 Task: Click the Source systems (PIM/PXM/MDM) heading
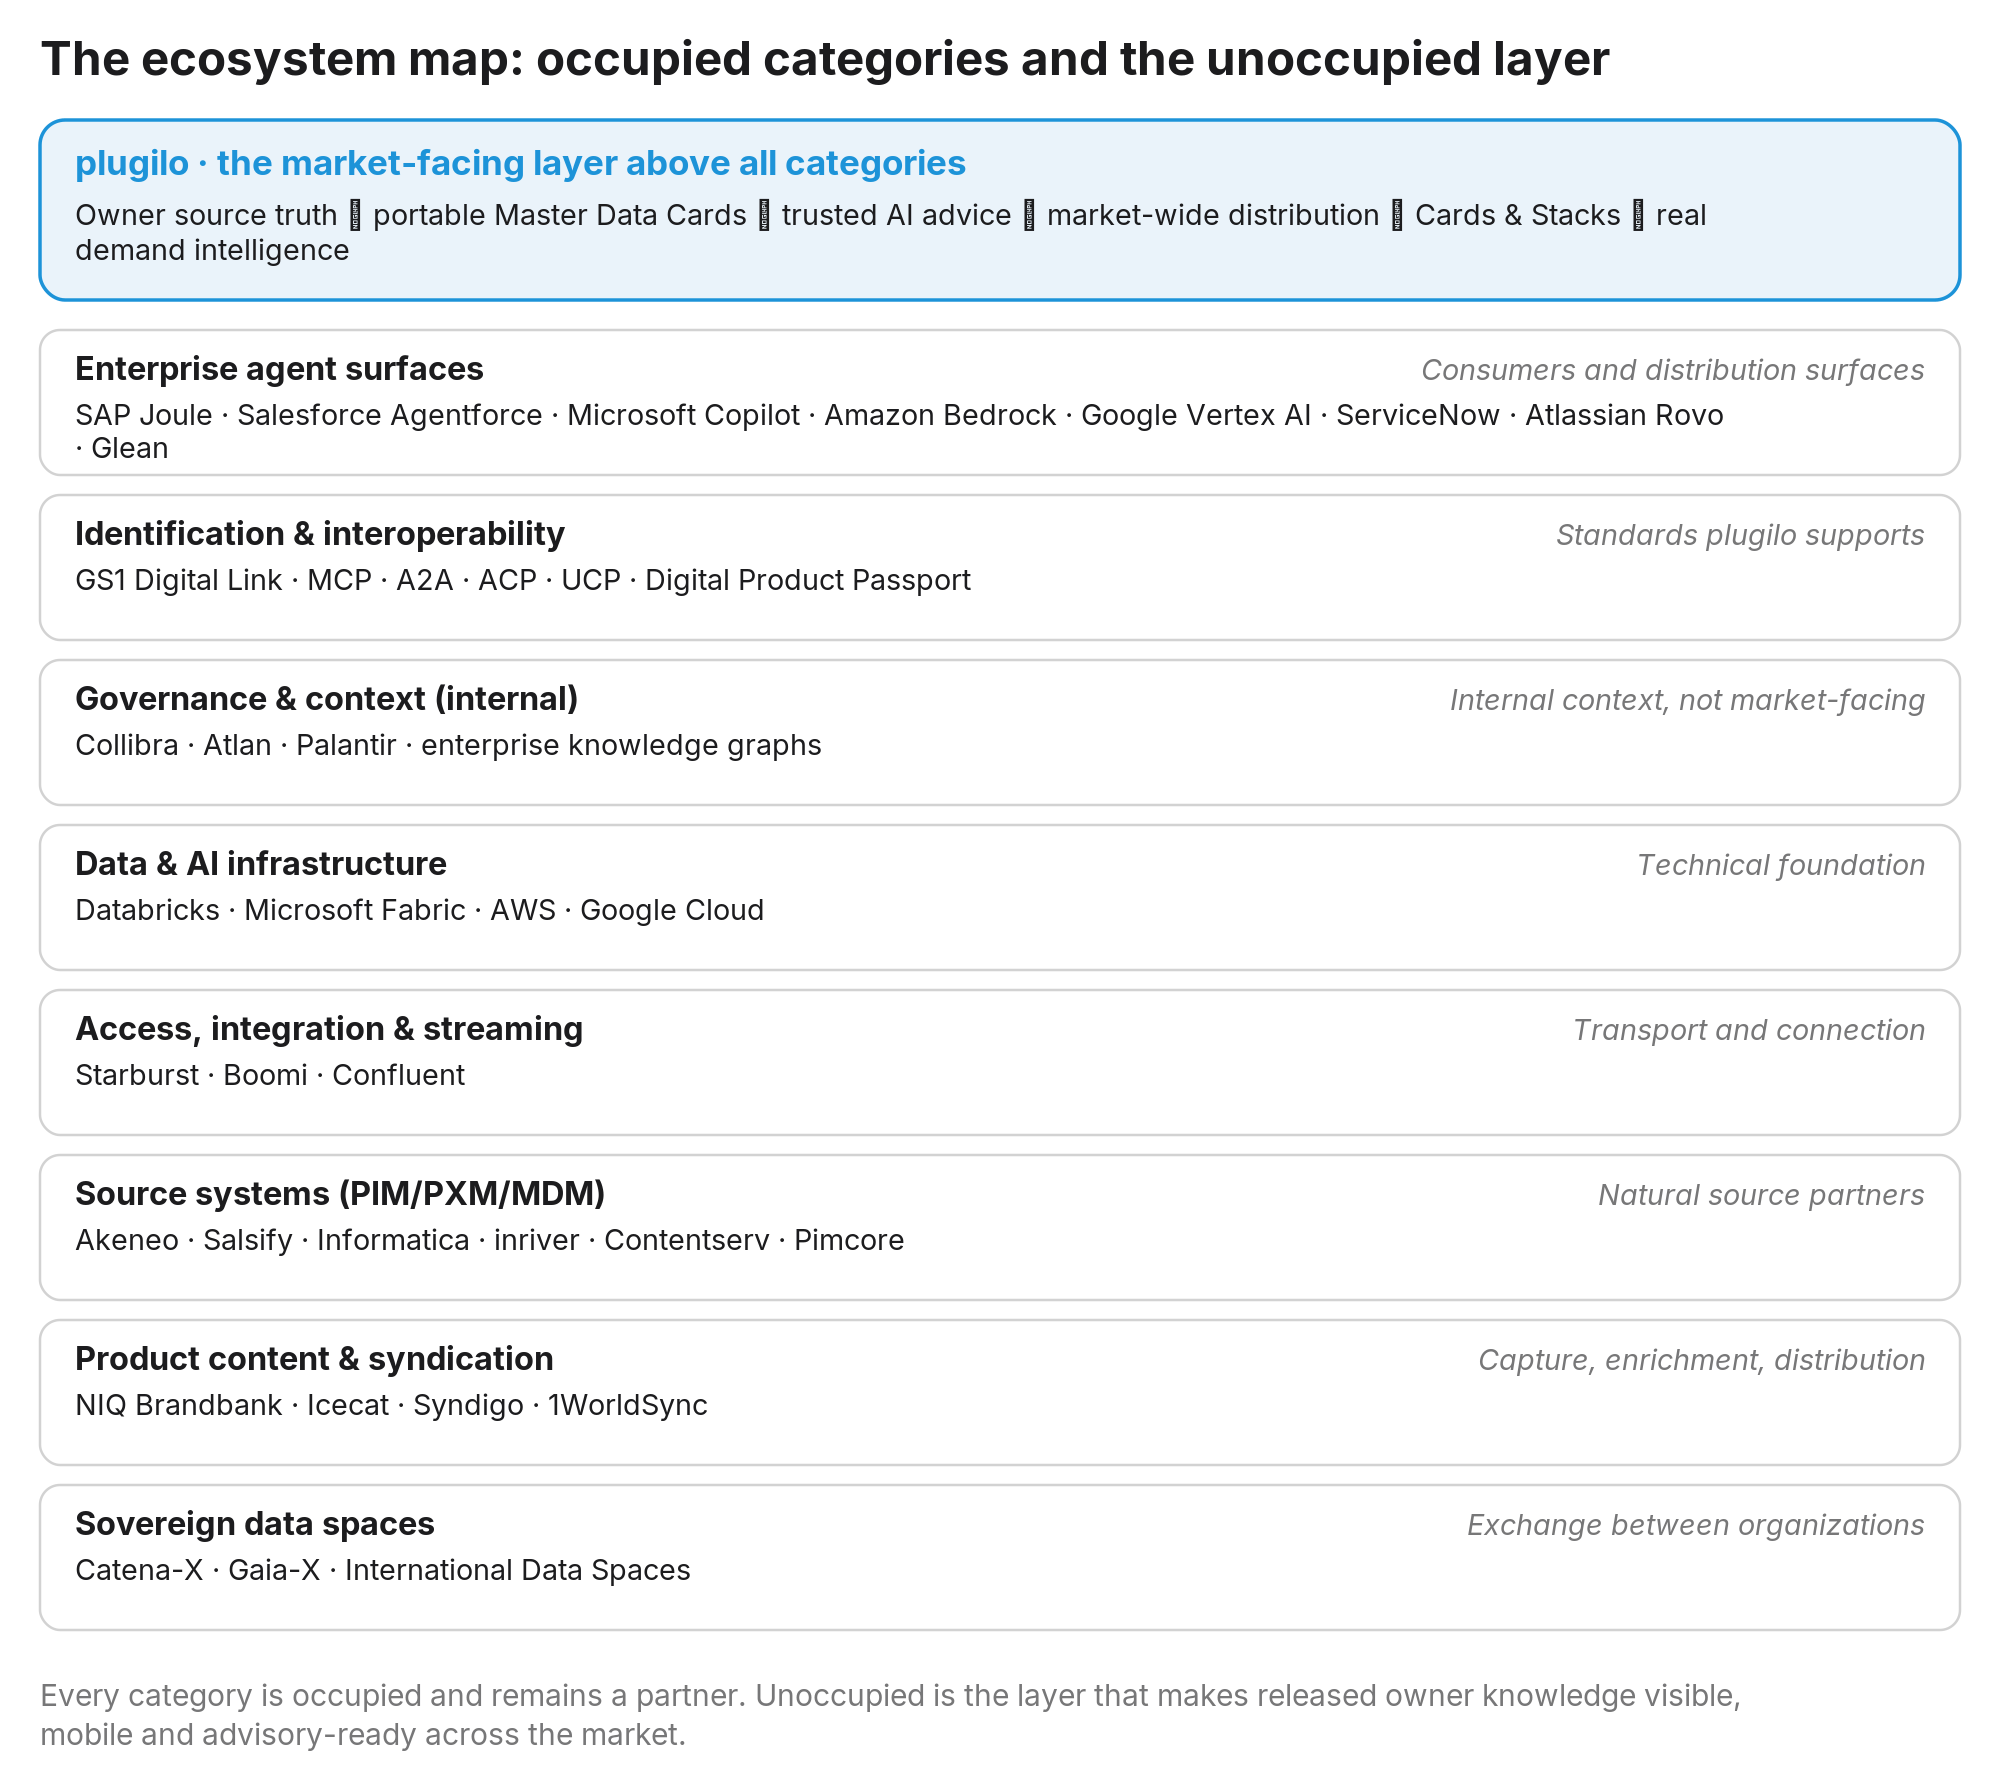340,1194
